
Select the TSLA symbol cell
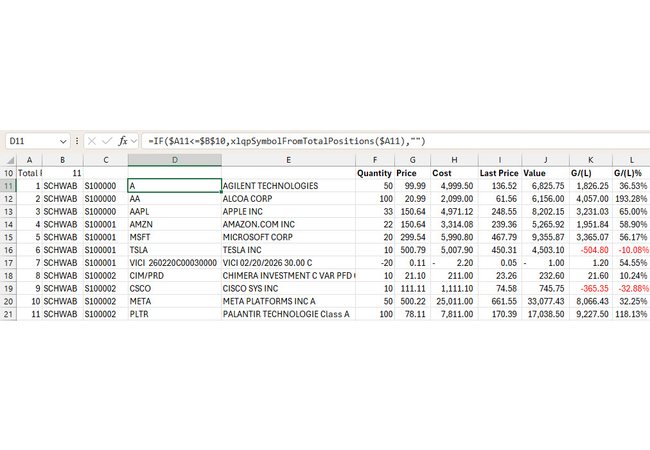[x=175, y=250]
